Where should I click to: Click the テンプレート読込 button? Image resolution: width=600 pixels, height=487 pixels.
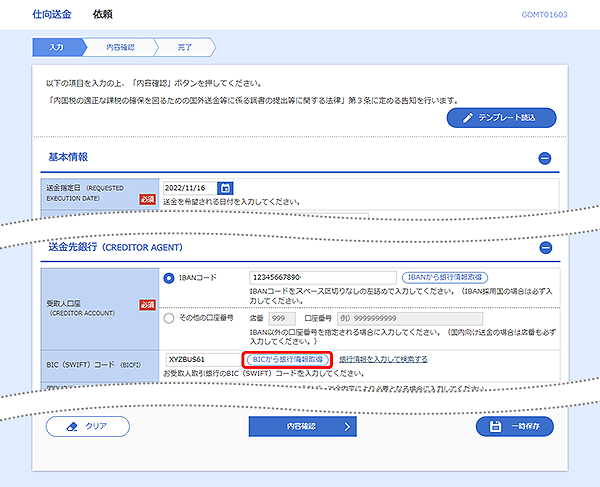coord(501,118)
